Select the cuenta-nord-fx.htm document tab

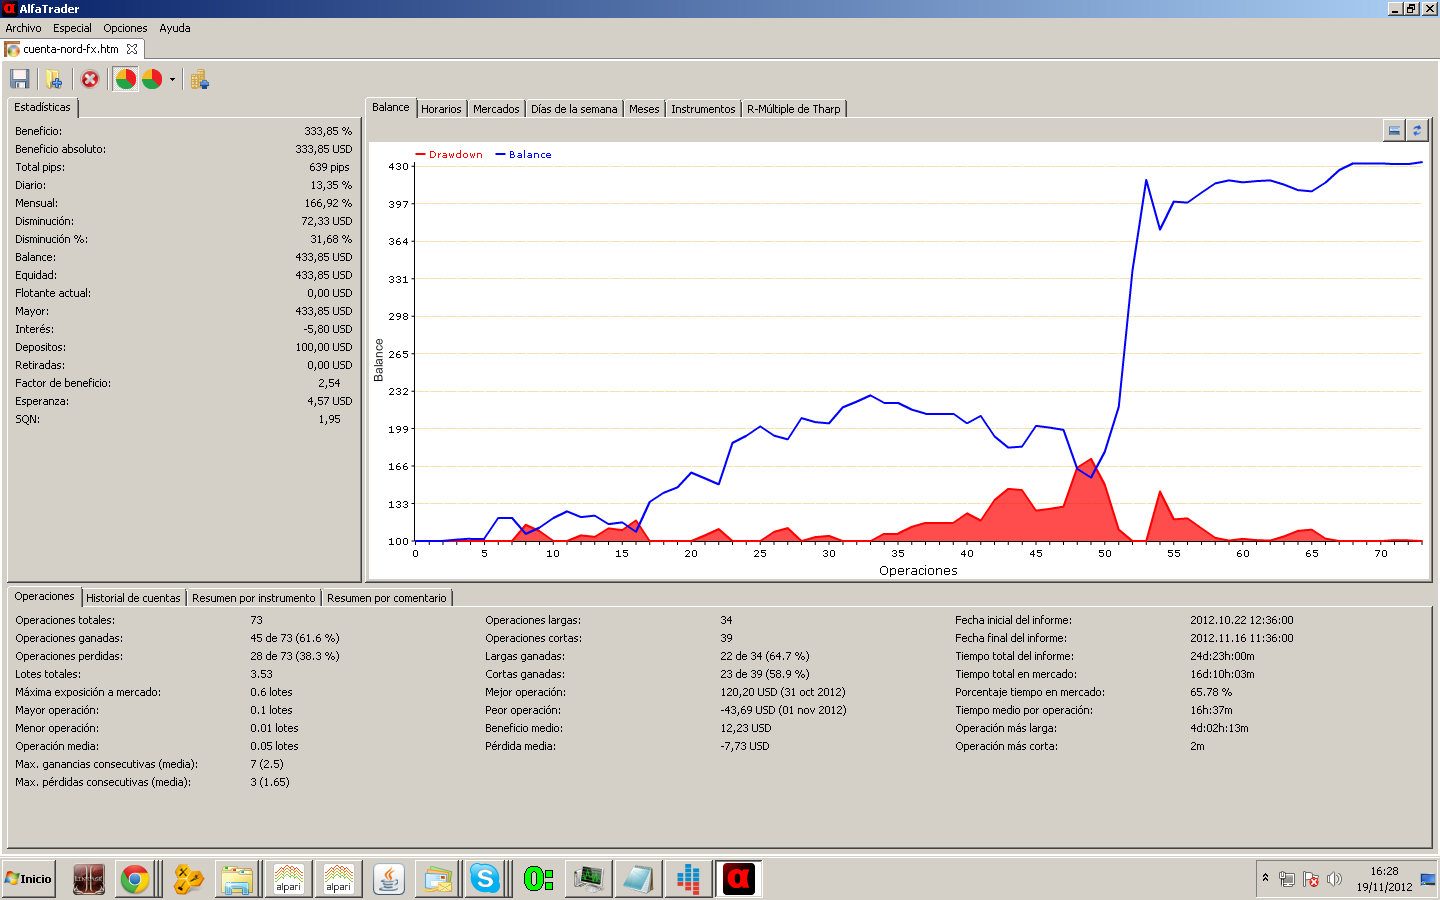tap(73, 49)
